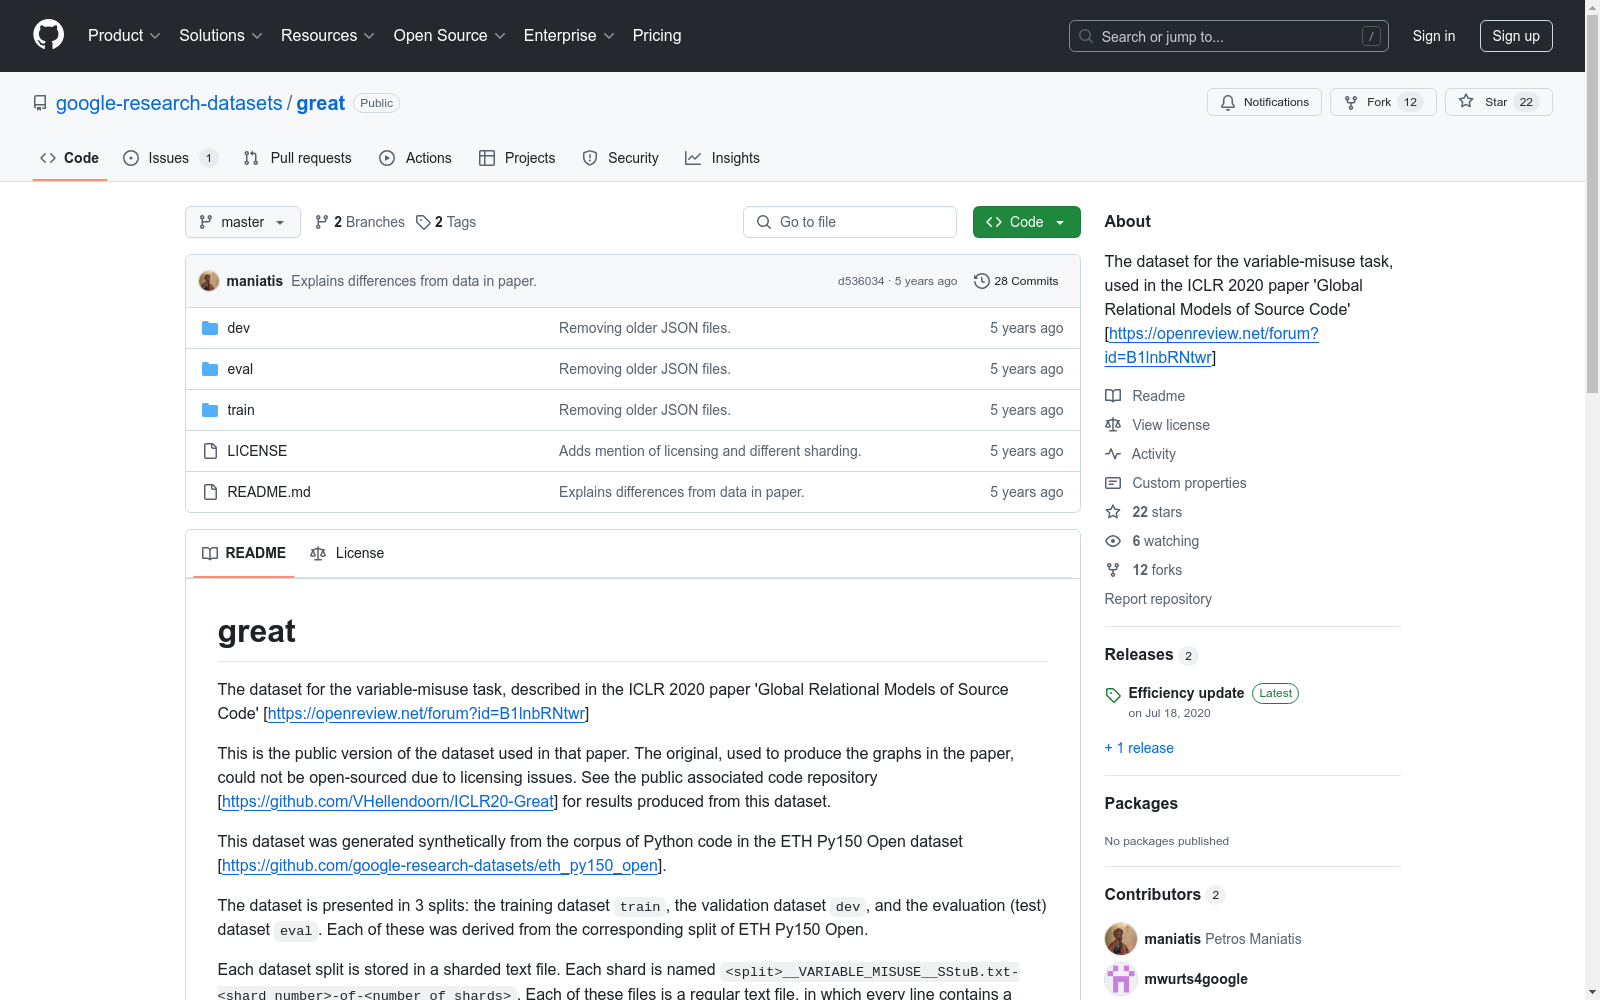Click the mwurts4google contributor avatar
1600x1000 pixels.
click(x=1121, y=979)
